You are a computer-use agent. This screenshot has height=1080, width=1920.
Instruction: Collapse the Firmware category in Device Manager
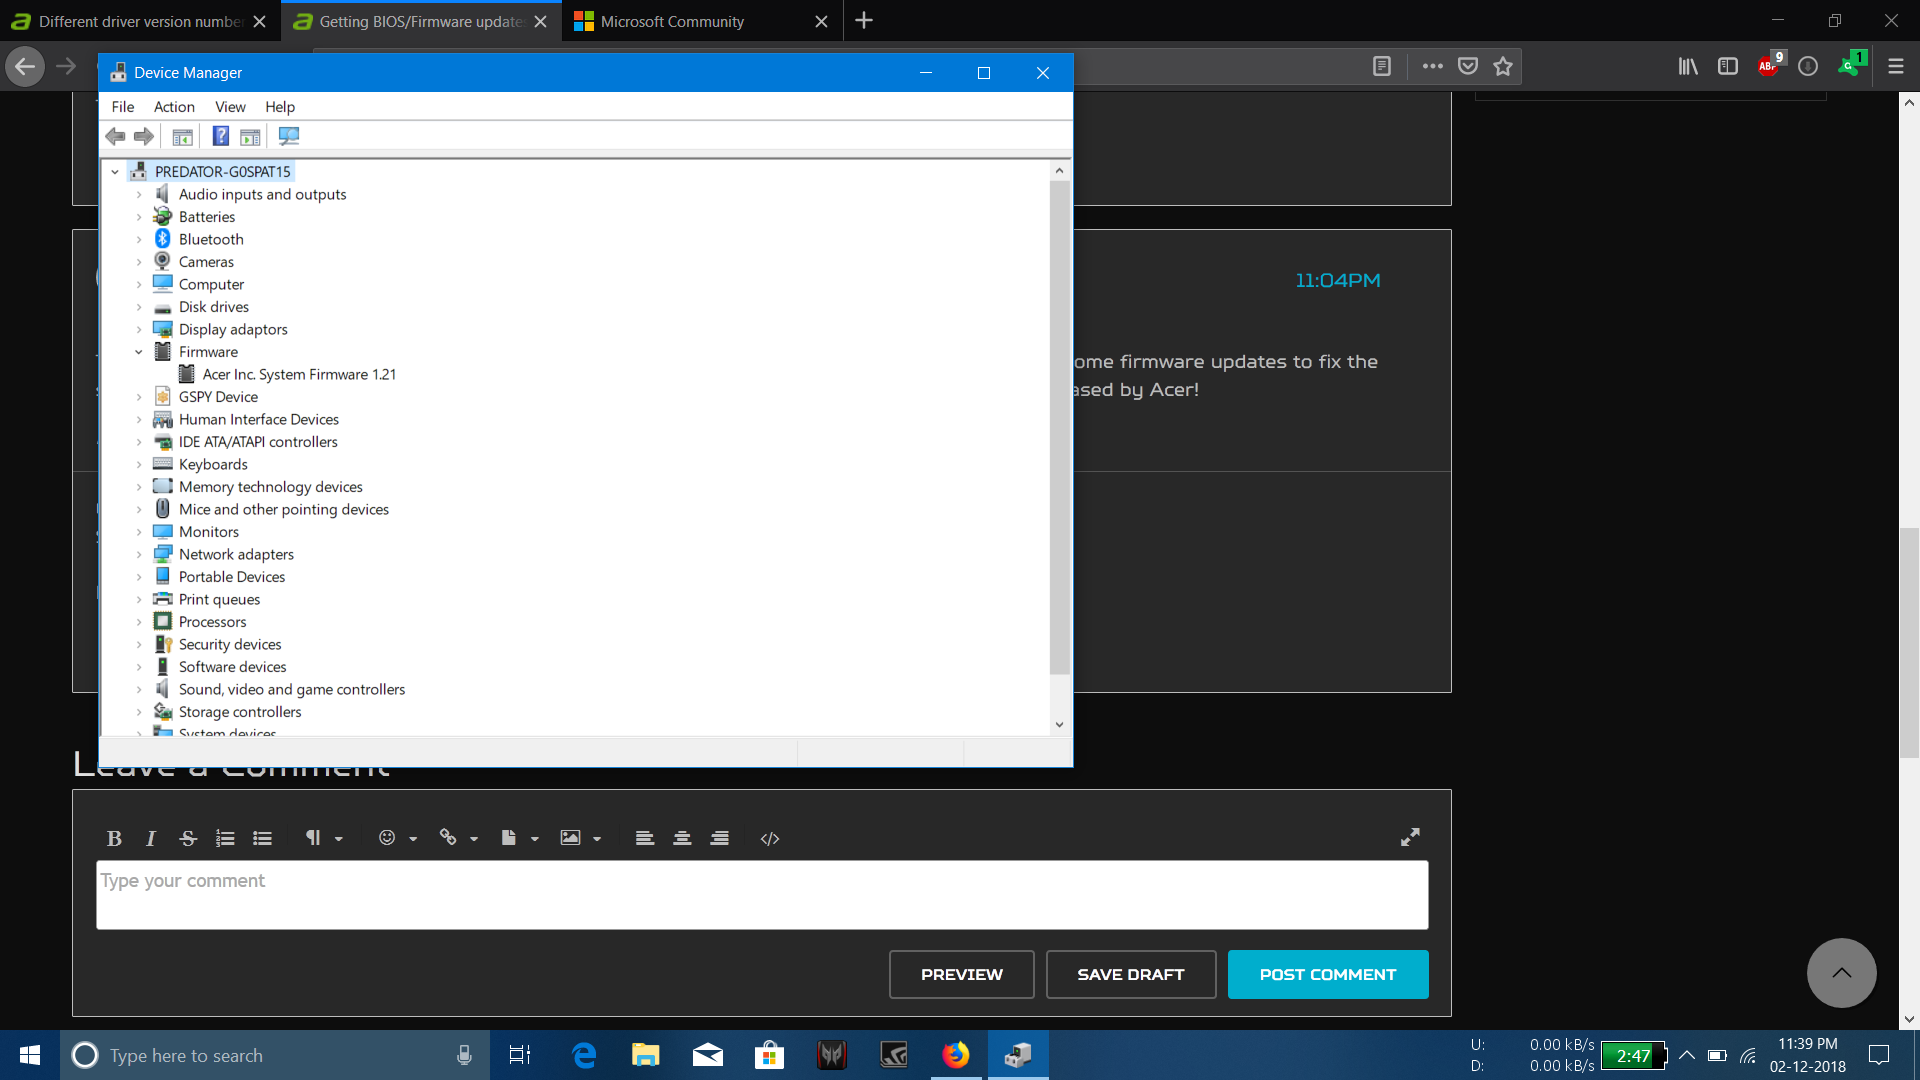pos(140,352)
